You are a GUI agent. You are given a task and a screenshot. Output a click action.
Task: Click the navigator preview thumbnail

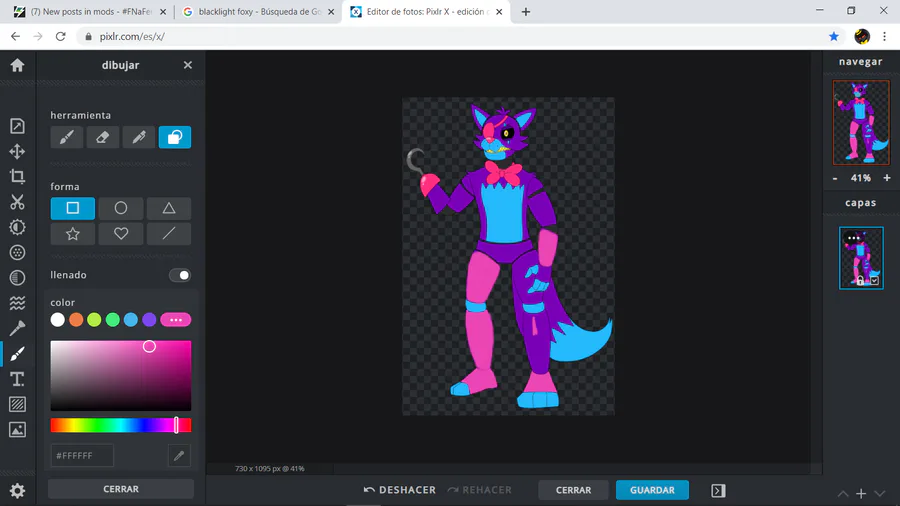pyautogui.click(x=861, y=122)
